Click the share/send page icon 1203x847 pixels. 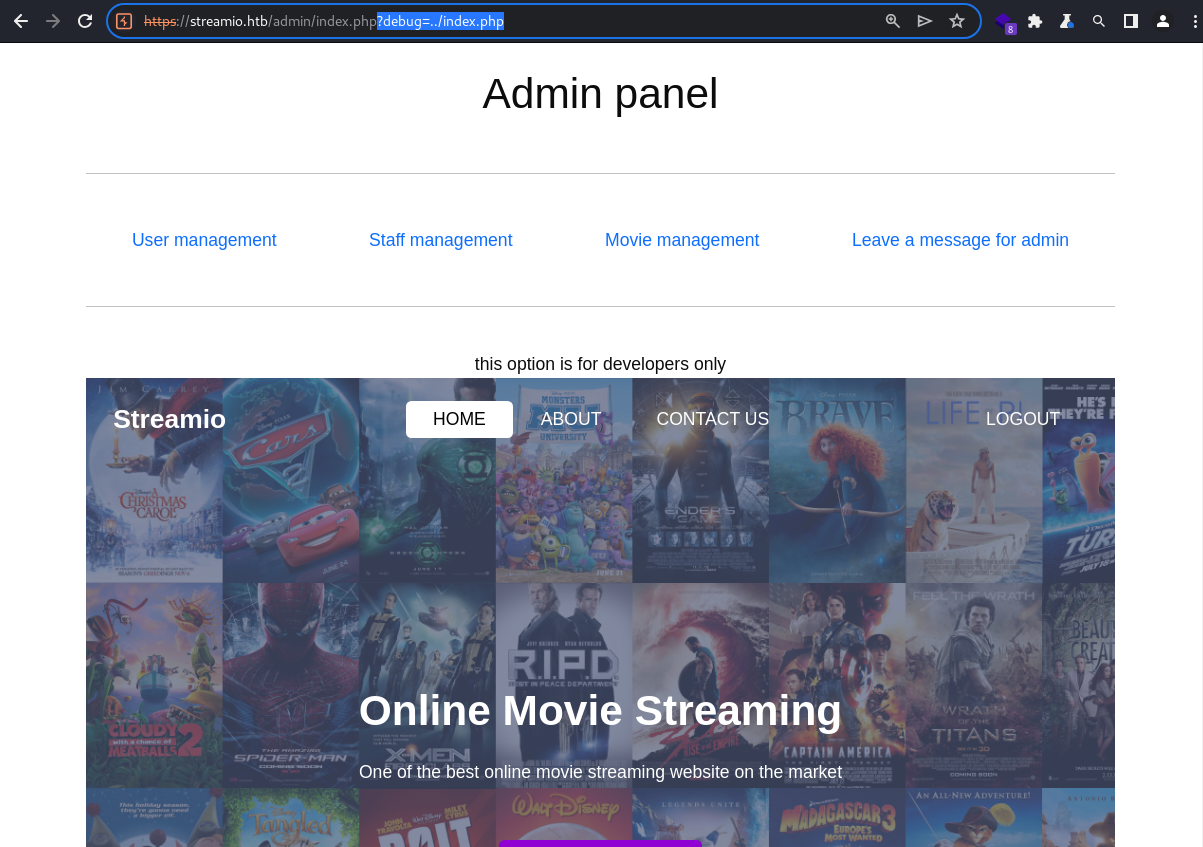pos(925,21)
